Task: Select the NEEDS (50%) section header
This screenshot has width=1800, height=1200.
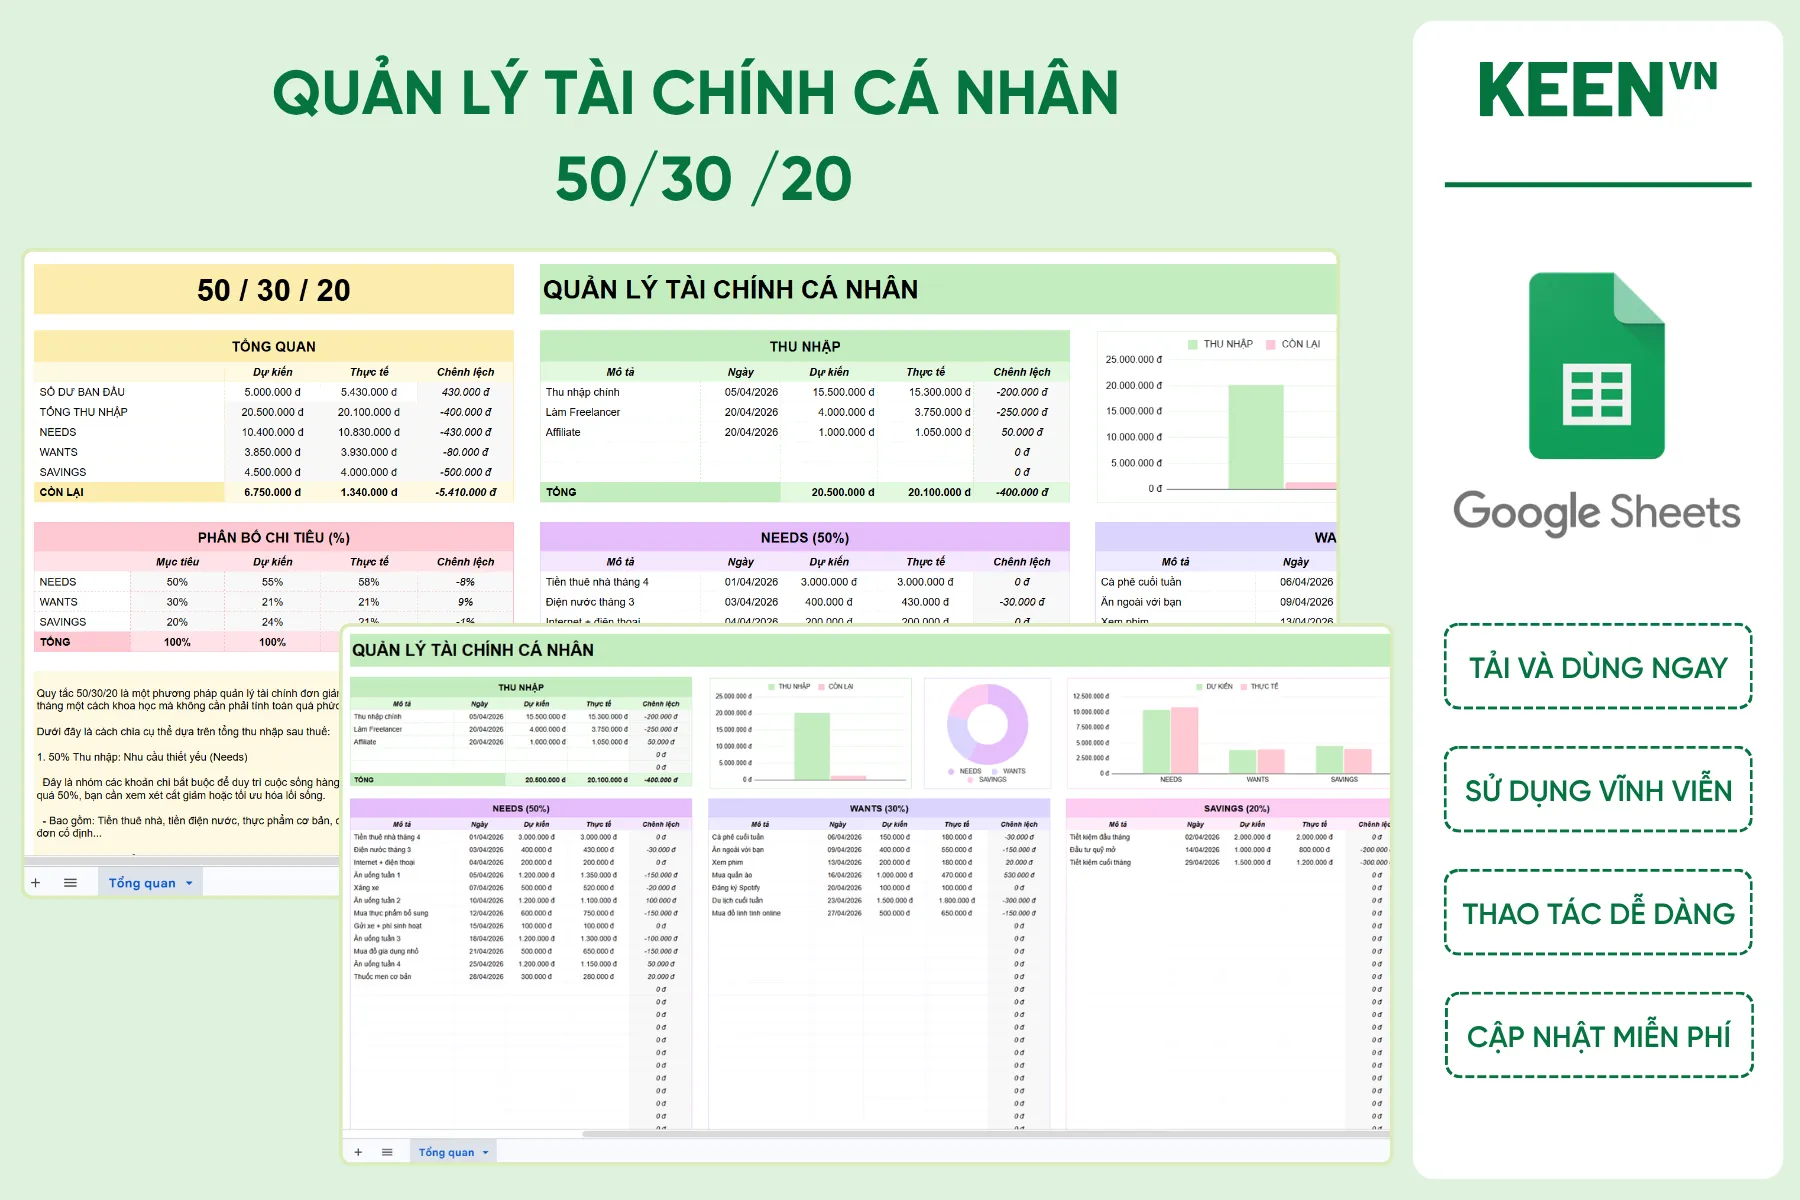Action: [x=520, y=808]
